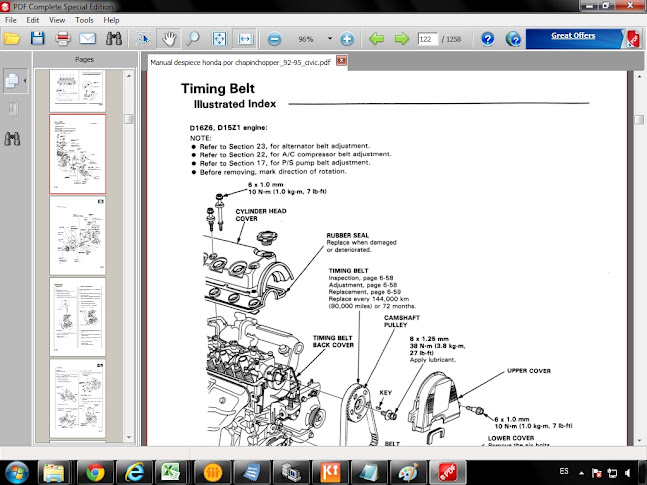Open the Edit menu
647x485 pixels.
click(33, 20)
